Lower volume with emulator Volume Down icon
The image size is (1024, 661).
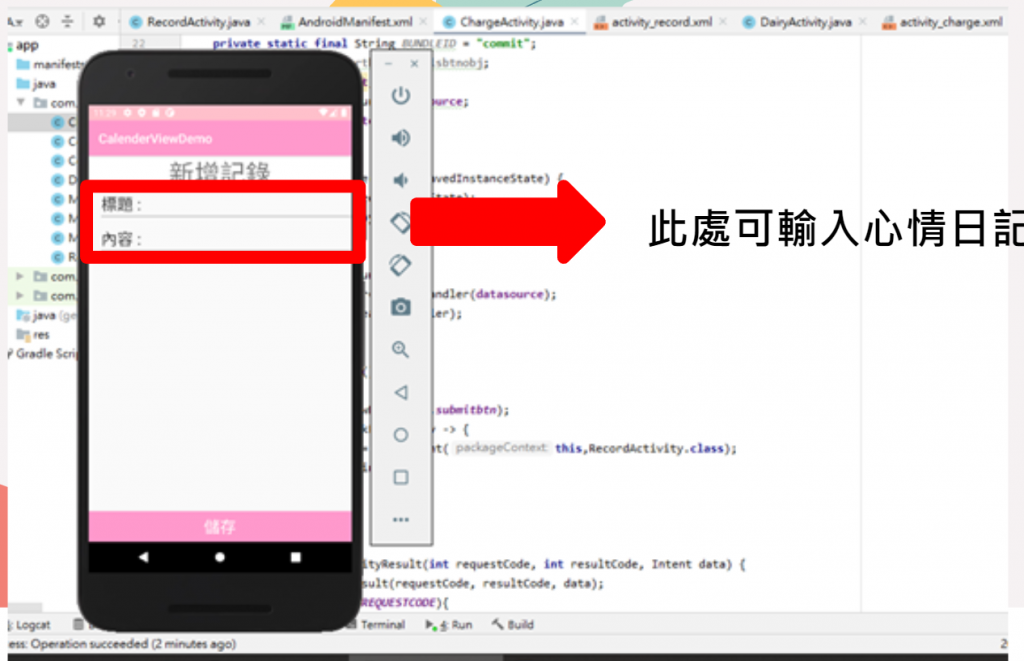tap(400, 180)
